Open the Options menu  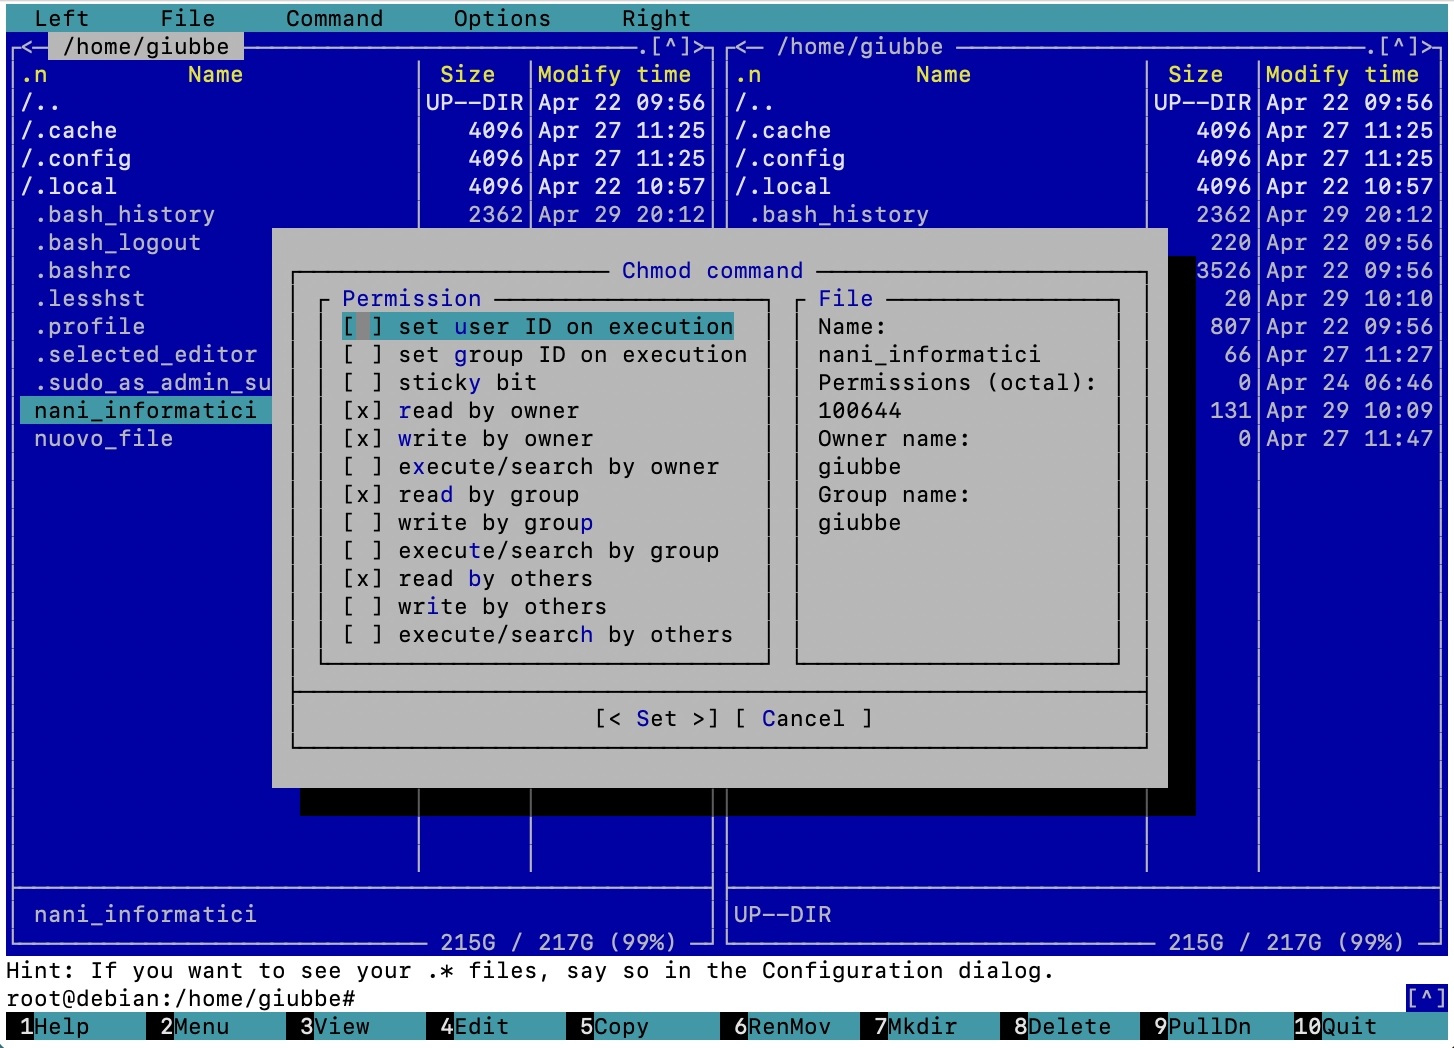501,17
